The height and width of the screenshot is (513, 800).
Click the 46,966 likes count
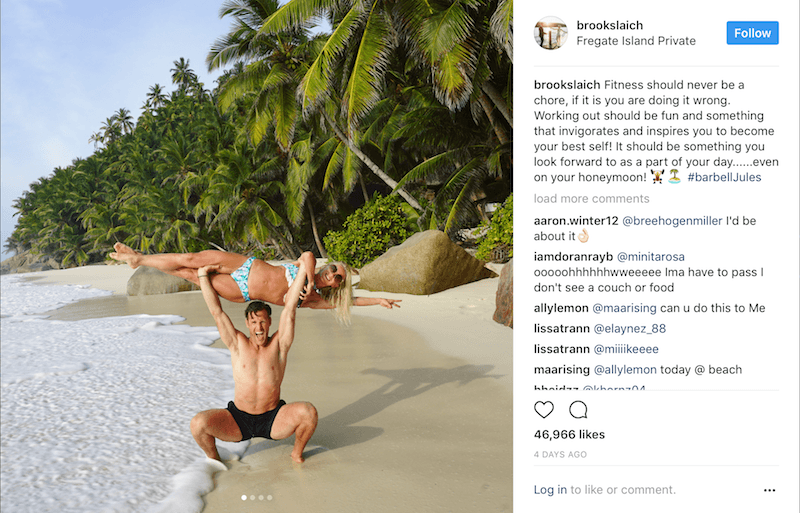568,435
